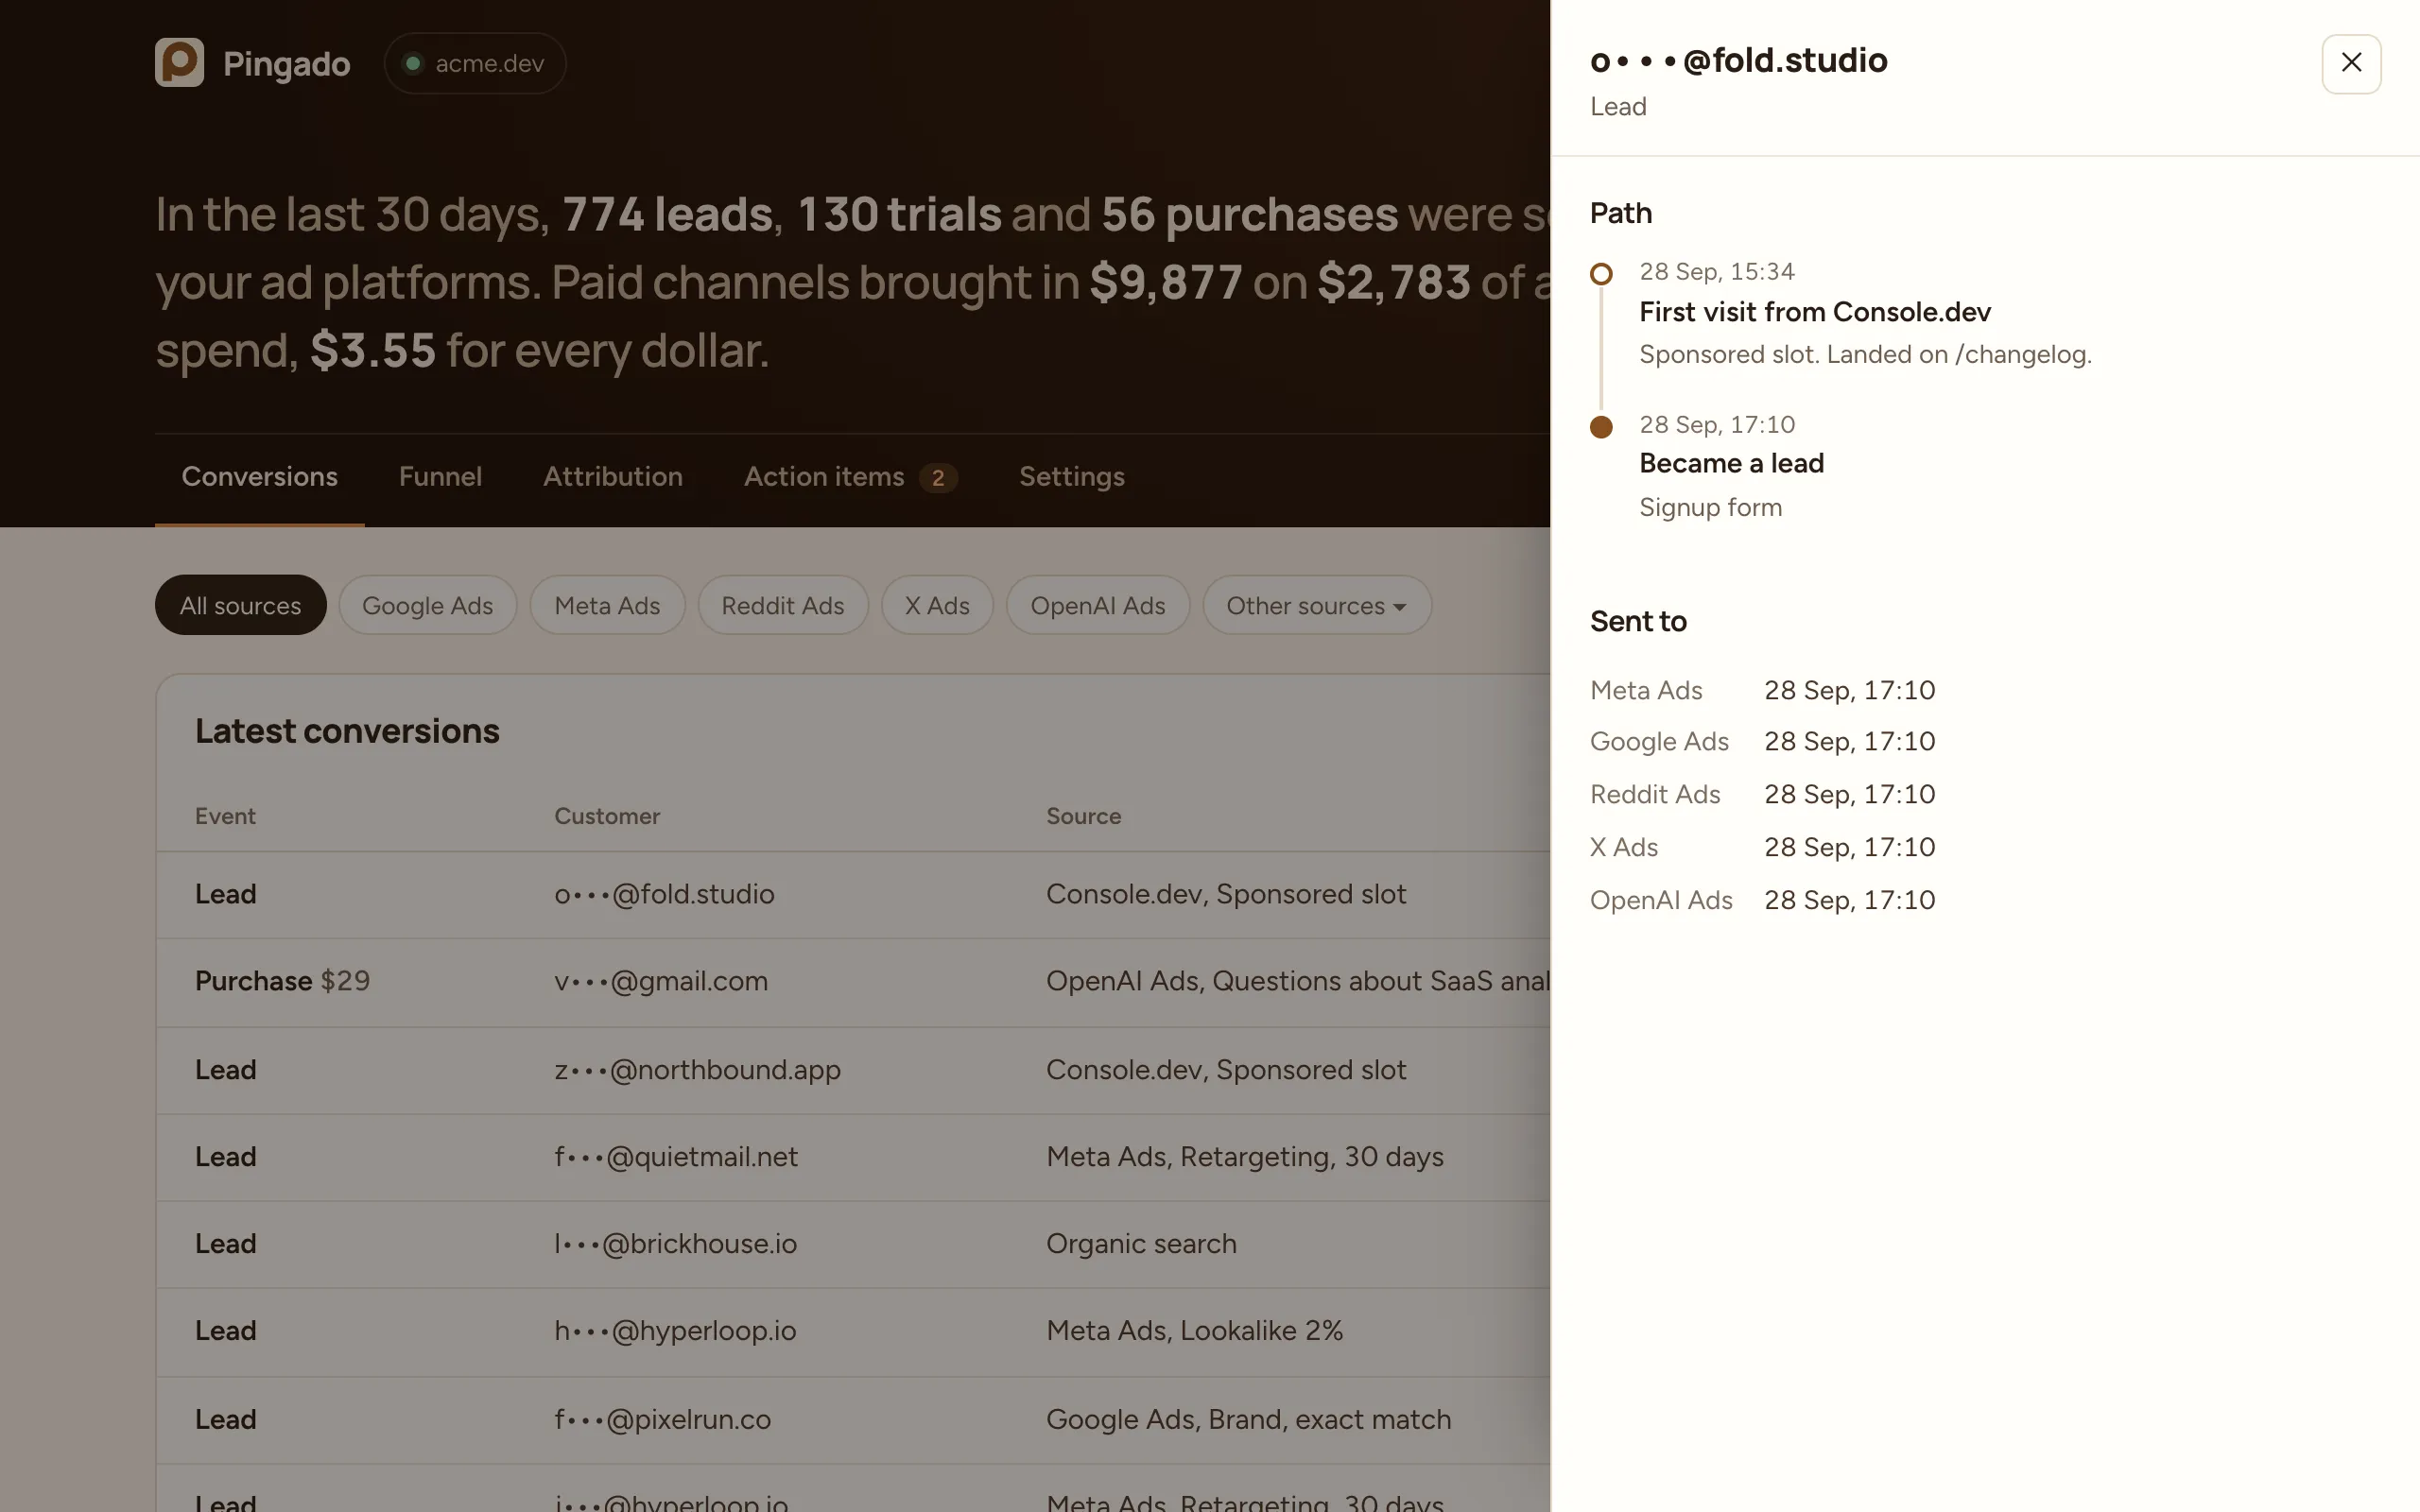This screenshot has width=2420, height=1512.
Task: Click the Customer column header
Action: point(607,816)
